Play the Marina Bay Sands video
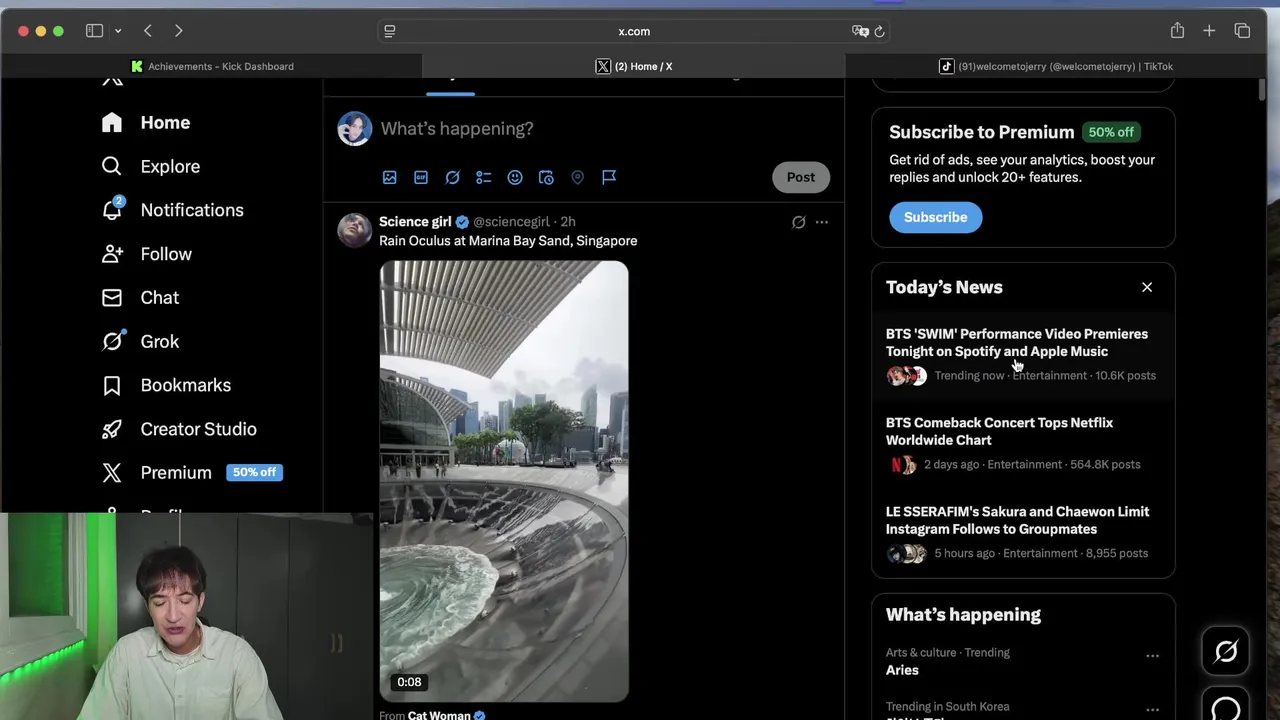 504,481
